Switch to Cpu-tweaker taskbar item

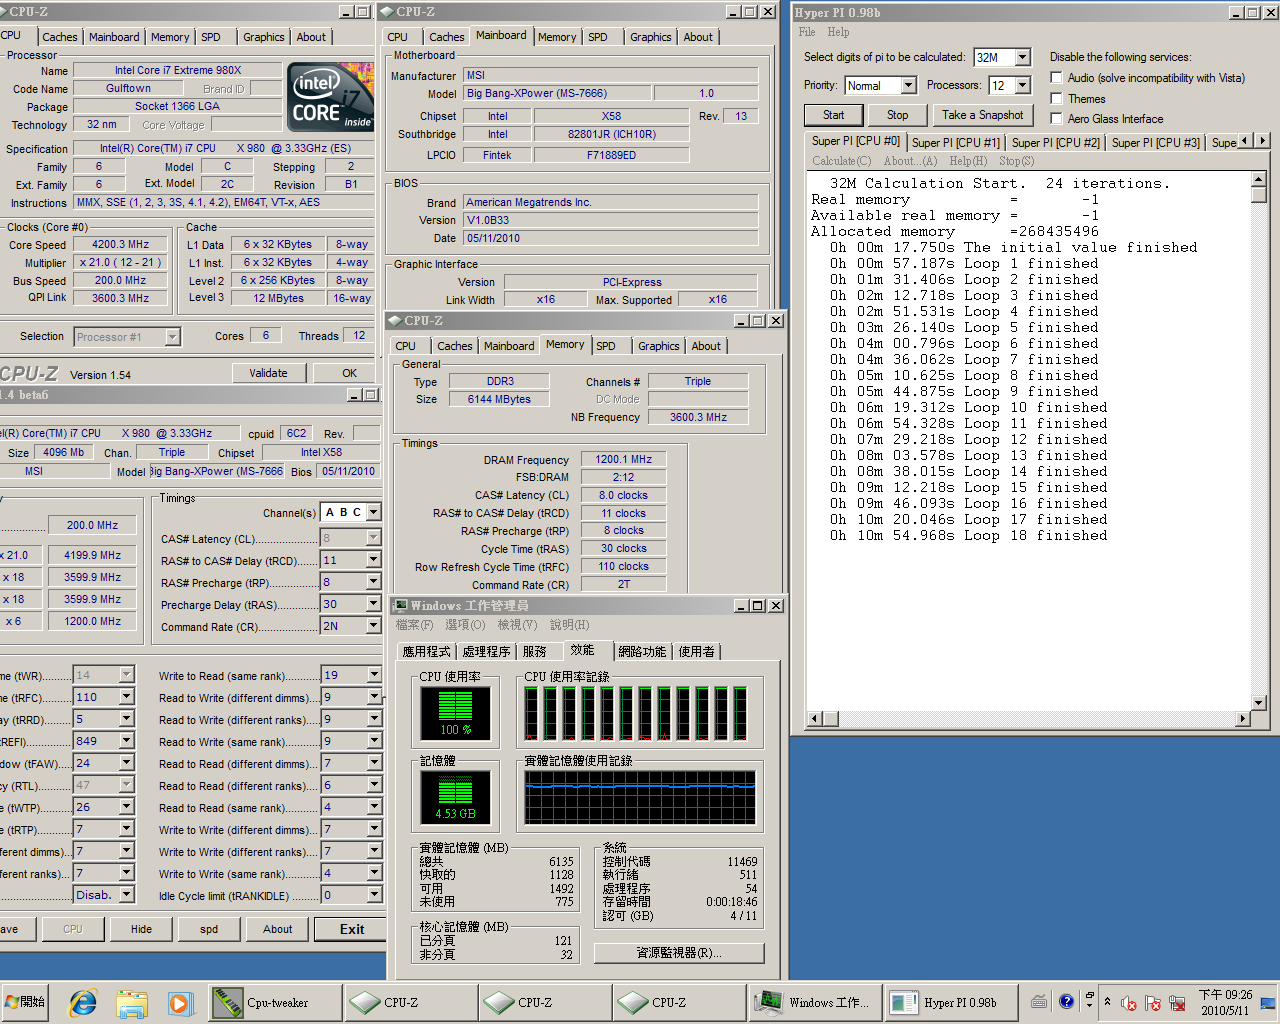pyautogui.click(x=275, y=1002)
